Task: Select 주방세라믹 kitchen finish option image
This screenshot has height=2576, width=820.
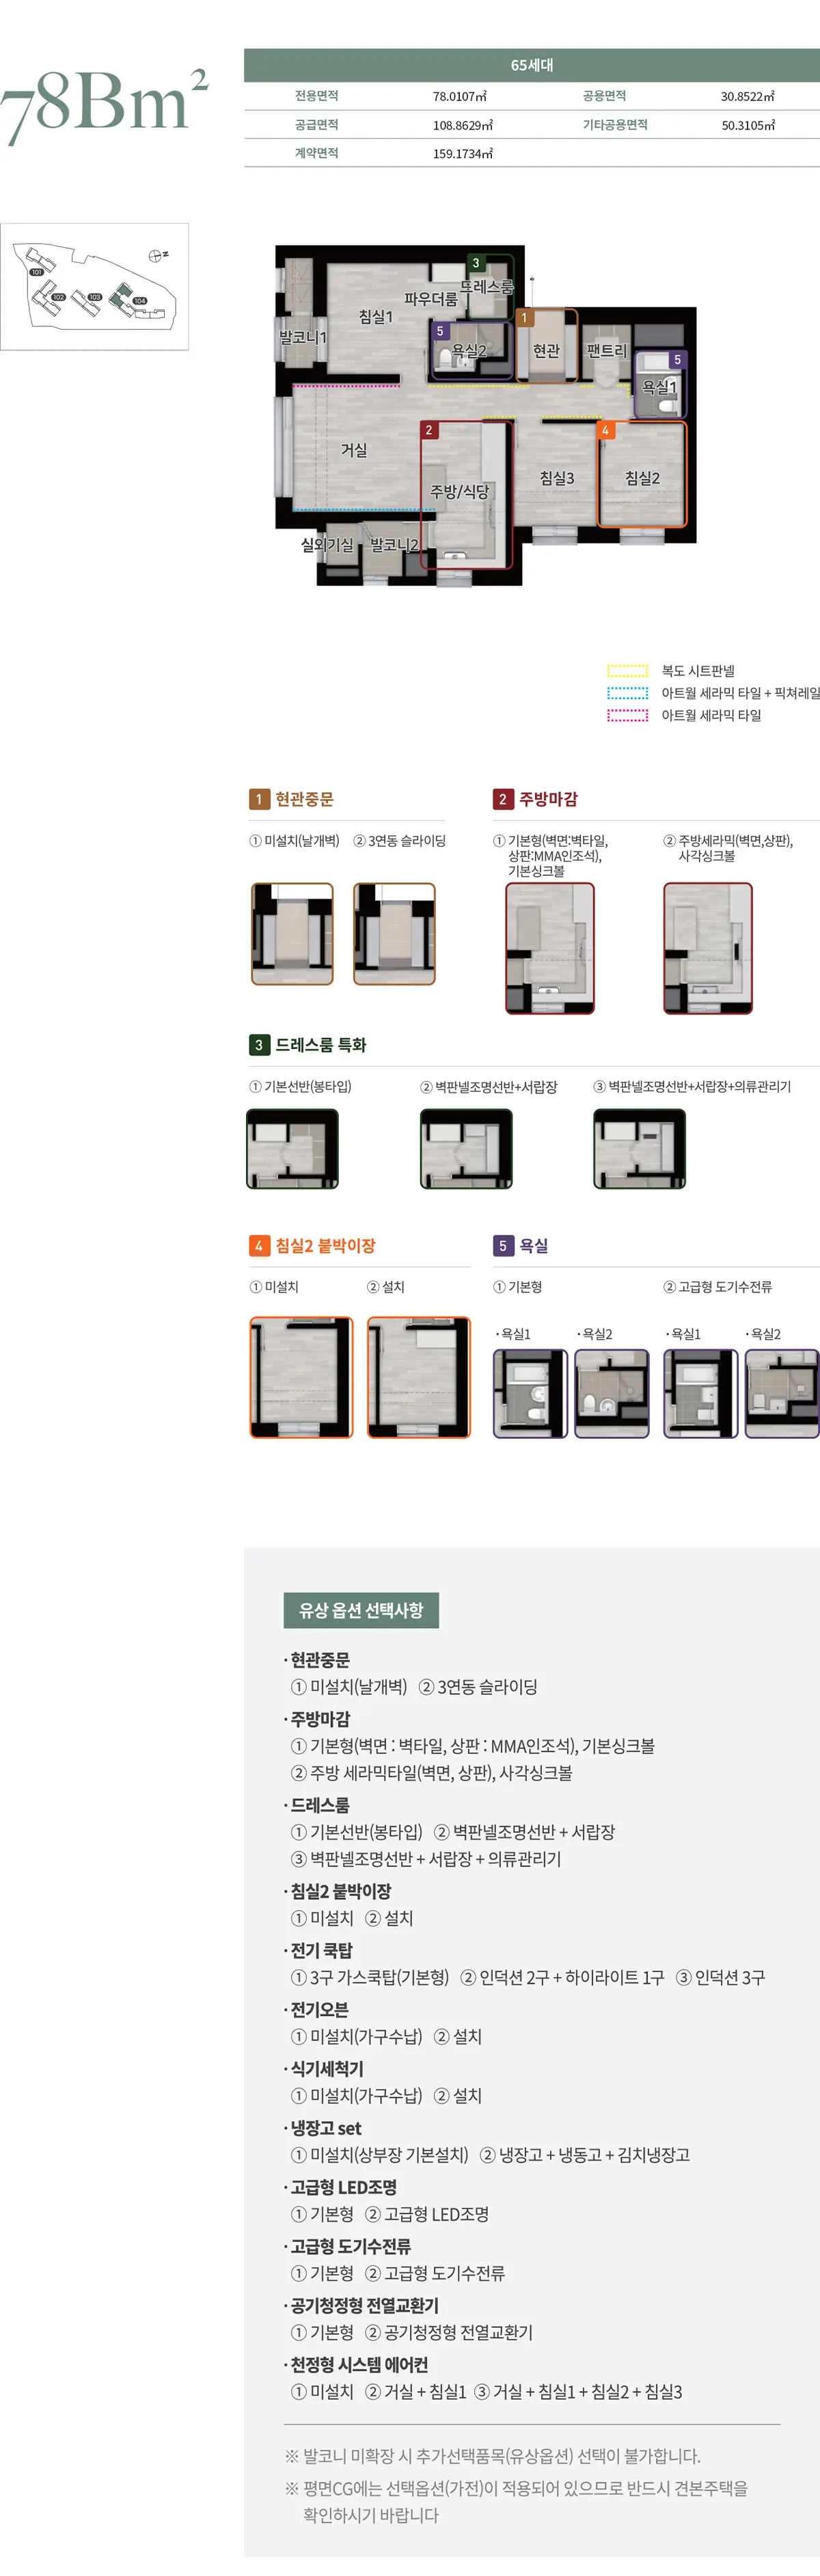Action: [708, 948]
